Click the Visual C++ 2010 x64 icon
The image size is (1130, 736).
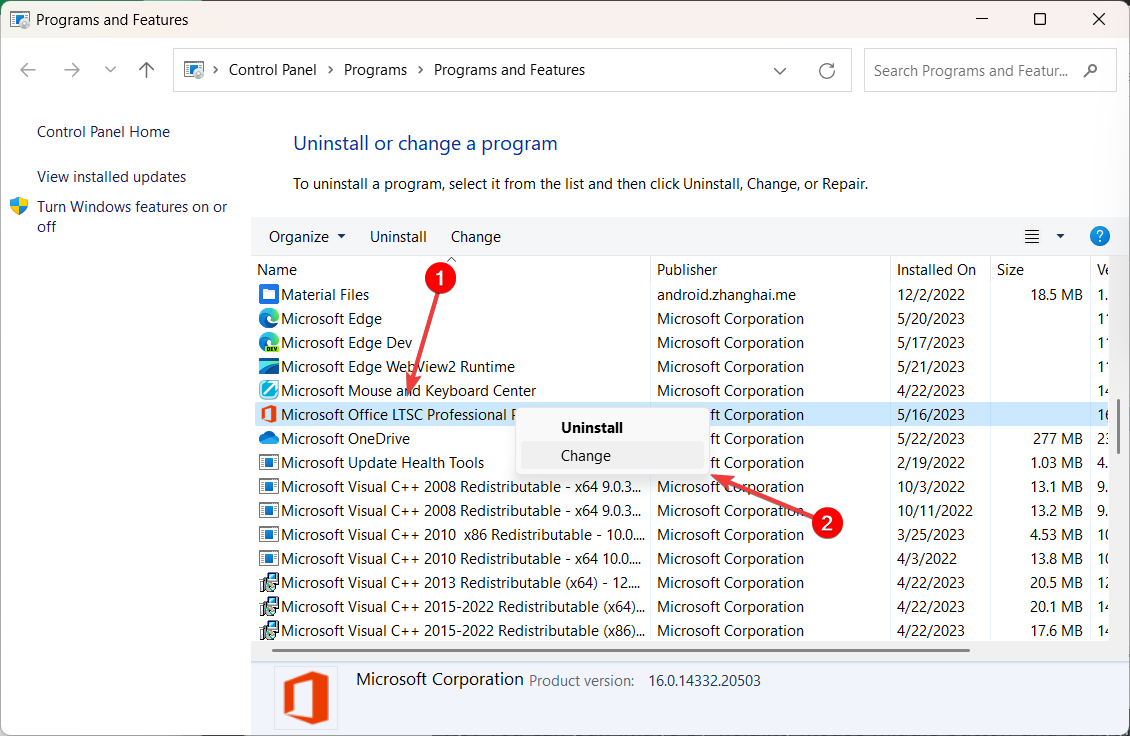point(269,559)
